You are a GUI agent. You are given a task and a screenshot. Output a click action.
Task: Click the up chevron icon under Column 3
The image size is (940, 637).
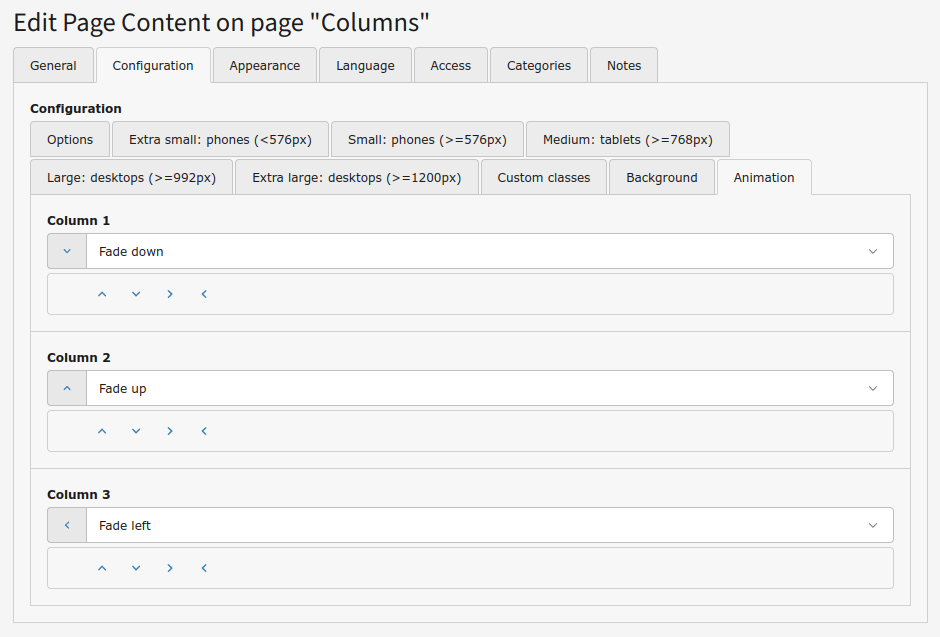102,568
